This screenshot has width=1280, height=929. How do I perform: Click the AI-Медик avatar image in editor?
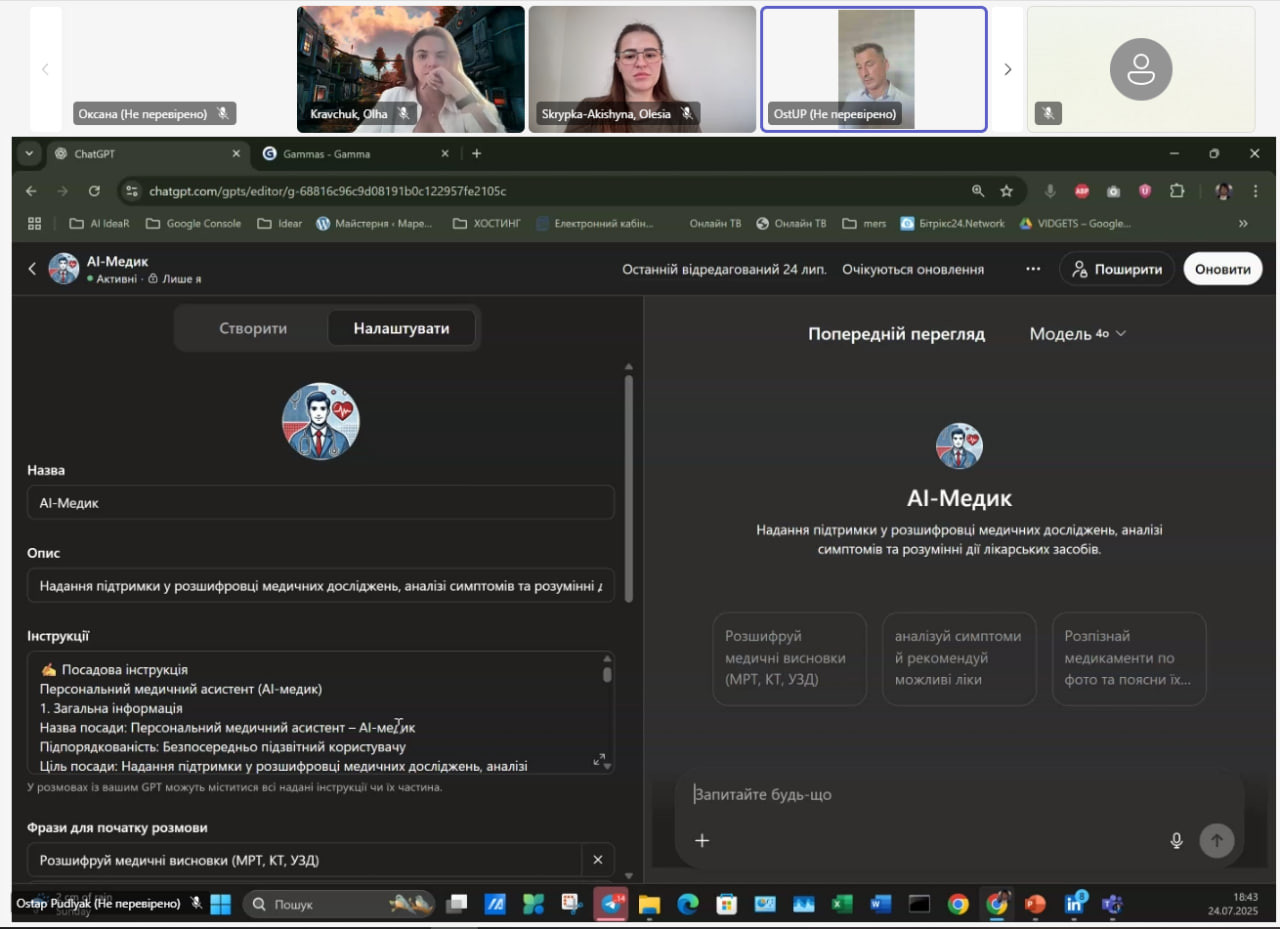[x=320, y=420]
